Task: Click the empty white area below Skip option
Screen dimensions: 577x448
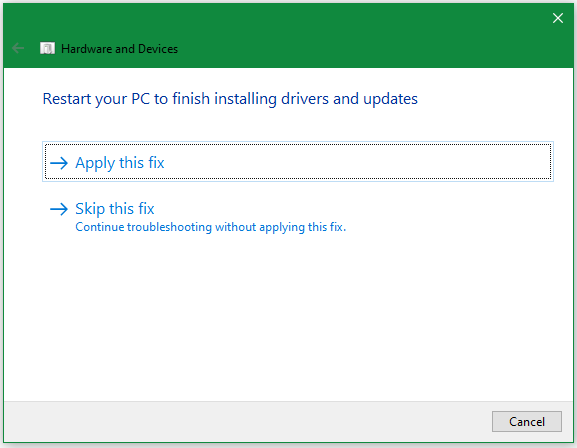Action: click(x=288, y=317)
